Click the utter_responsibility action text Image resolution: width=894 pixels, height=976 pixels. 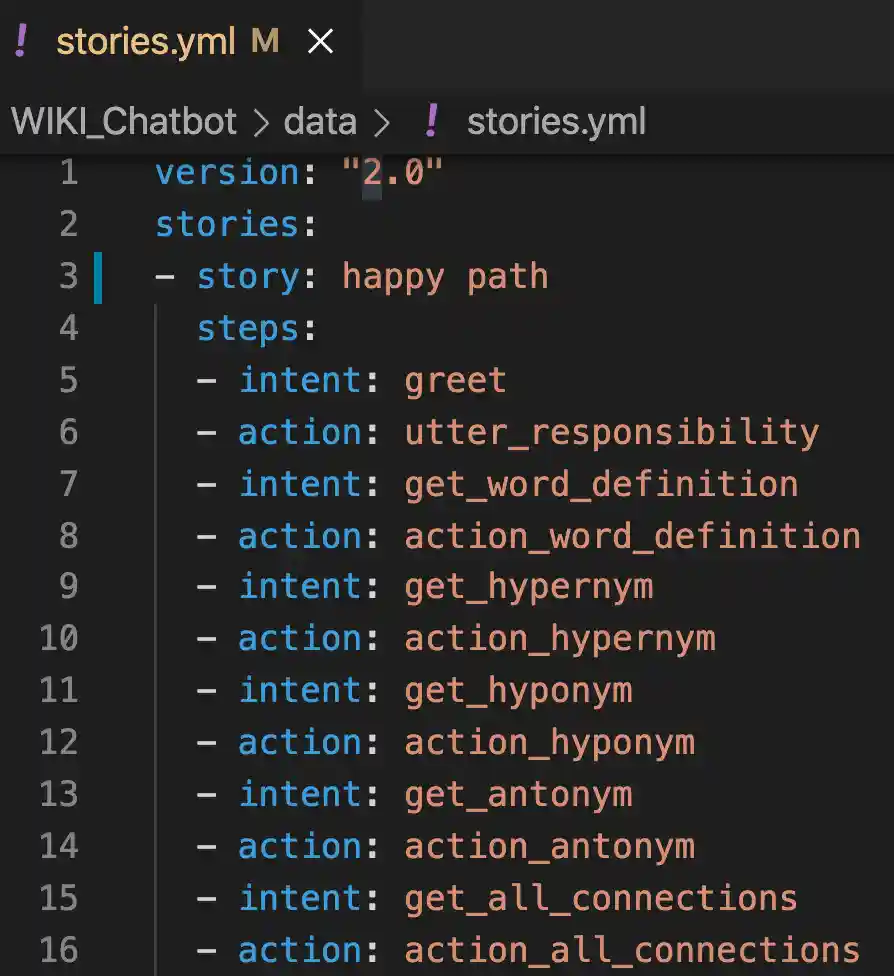coord(611,432)
